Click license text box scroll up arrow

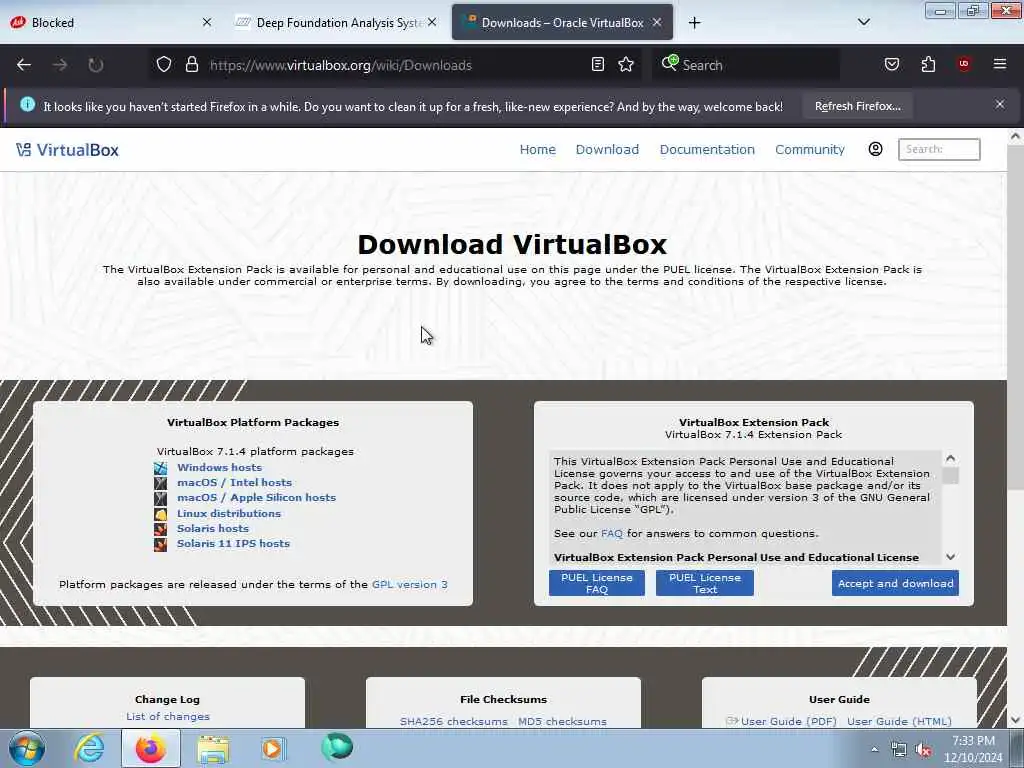[950, 458]
